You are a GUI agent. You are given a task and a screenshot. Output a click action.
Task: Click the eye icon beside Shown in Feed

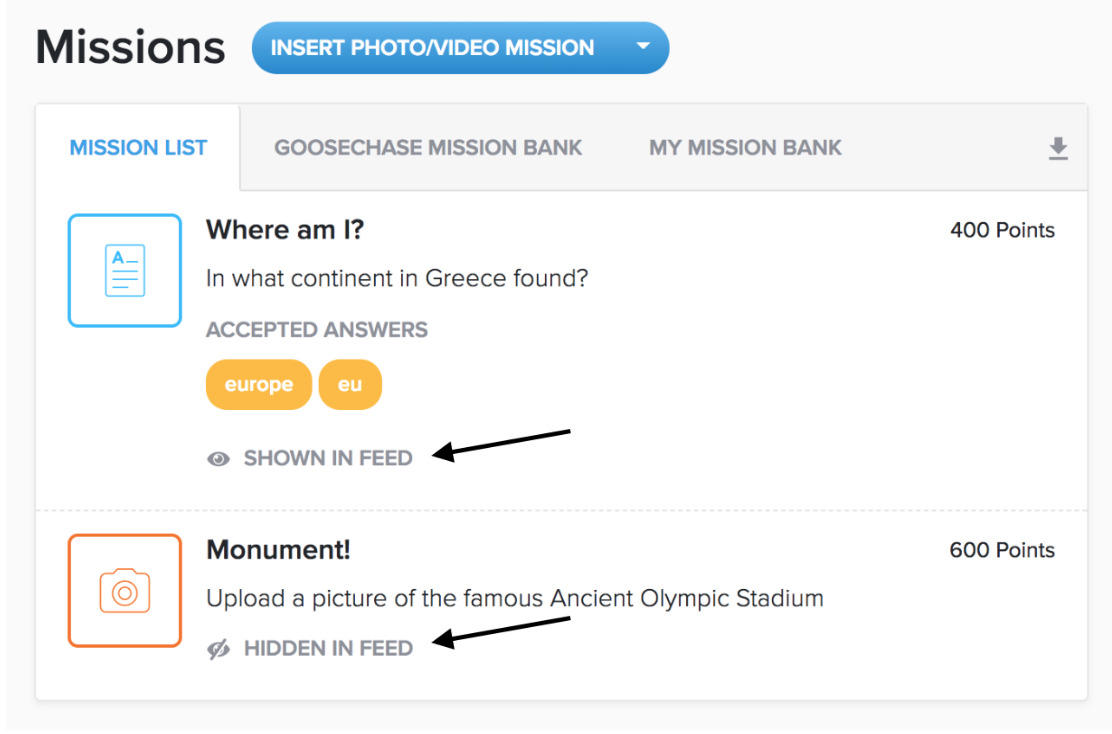pos(218,459)
